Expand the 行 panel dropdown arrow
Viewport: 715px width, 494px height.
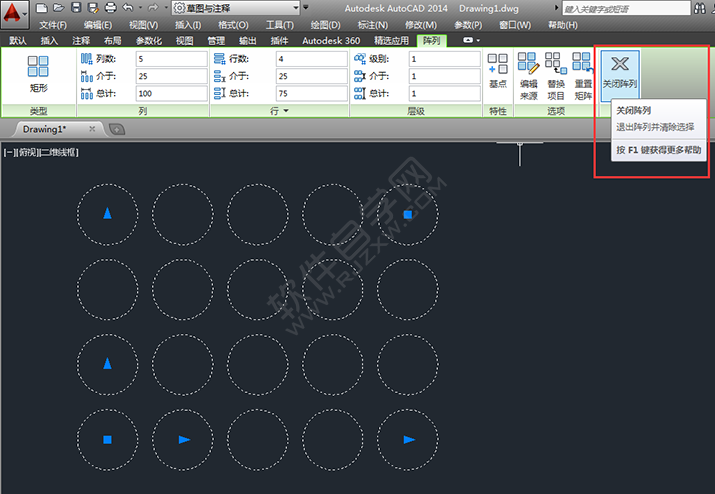(286, 110)
